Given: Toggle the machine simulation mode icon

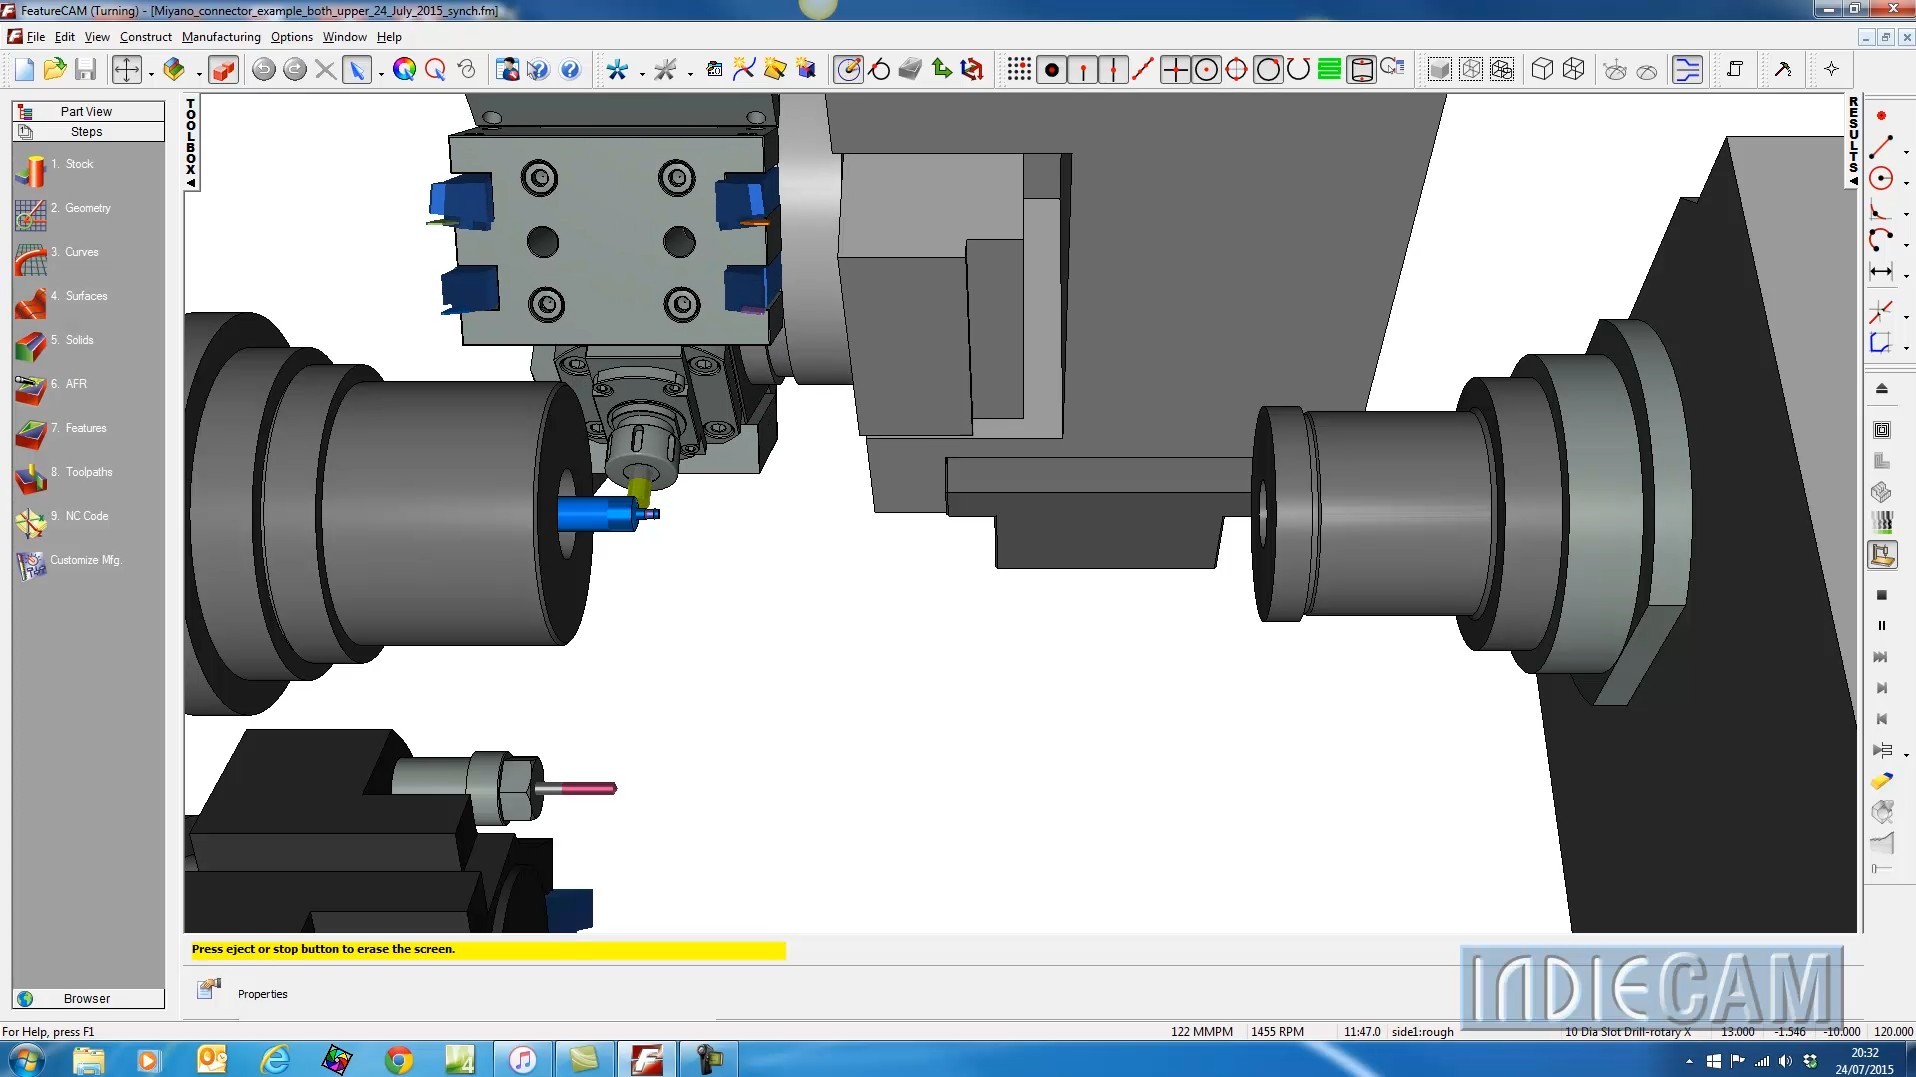Looking at the screenshot, I should [x=1882, y=555].
